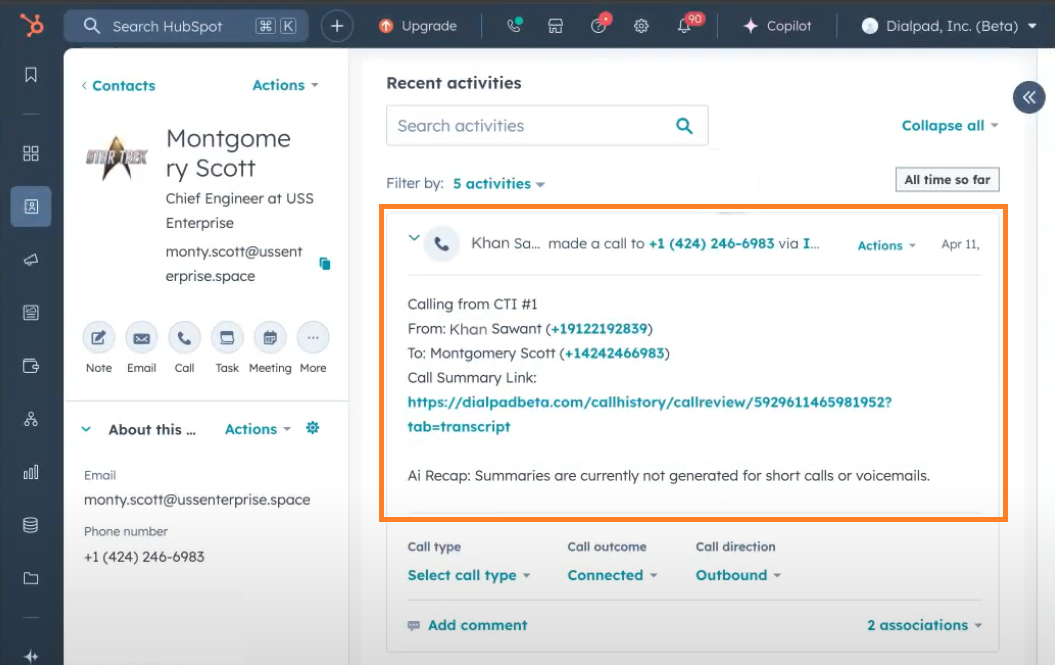Open the Bookmarks icon in left sidebar
This screenshot has height=665, width=1055.
[31, 75]
